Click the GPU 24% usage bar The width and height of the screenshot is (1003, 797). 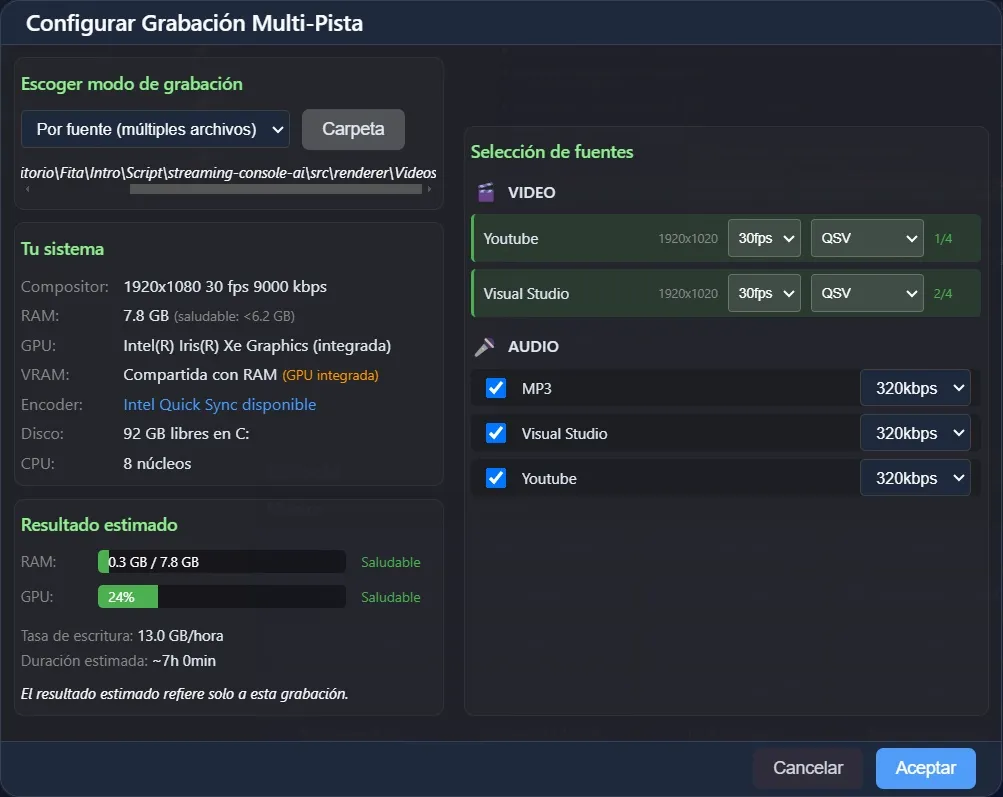[126, 596]
